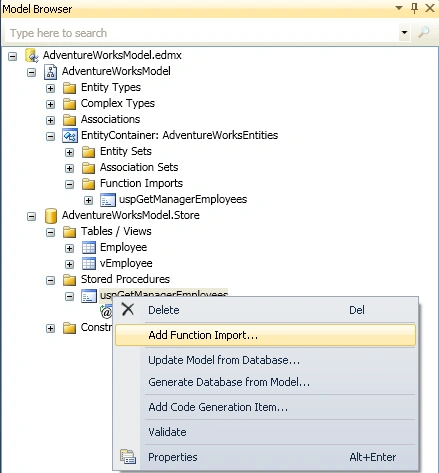Click the 'Type here to search' field
Image resolution: width=439 pixels, height=473 pixels.
(x=202, y=33)
